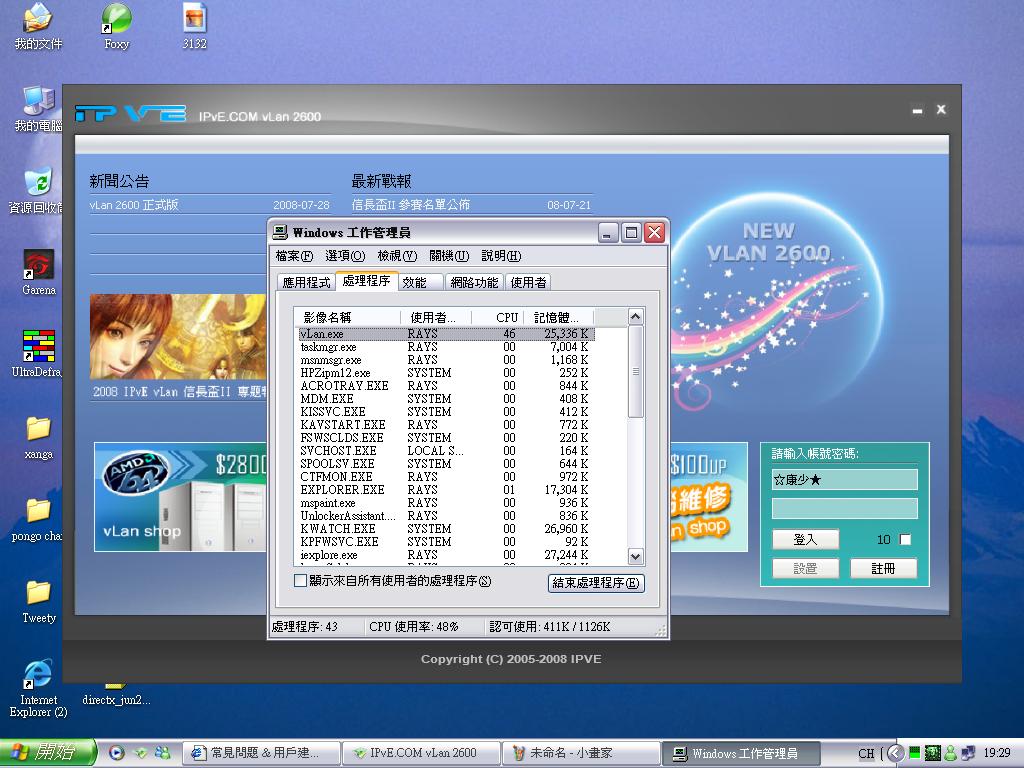Select the UltraDefrag desktop icon
The height and width of the screenshot is (768, 1024).
point(38,346)
